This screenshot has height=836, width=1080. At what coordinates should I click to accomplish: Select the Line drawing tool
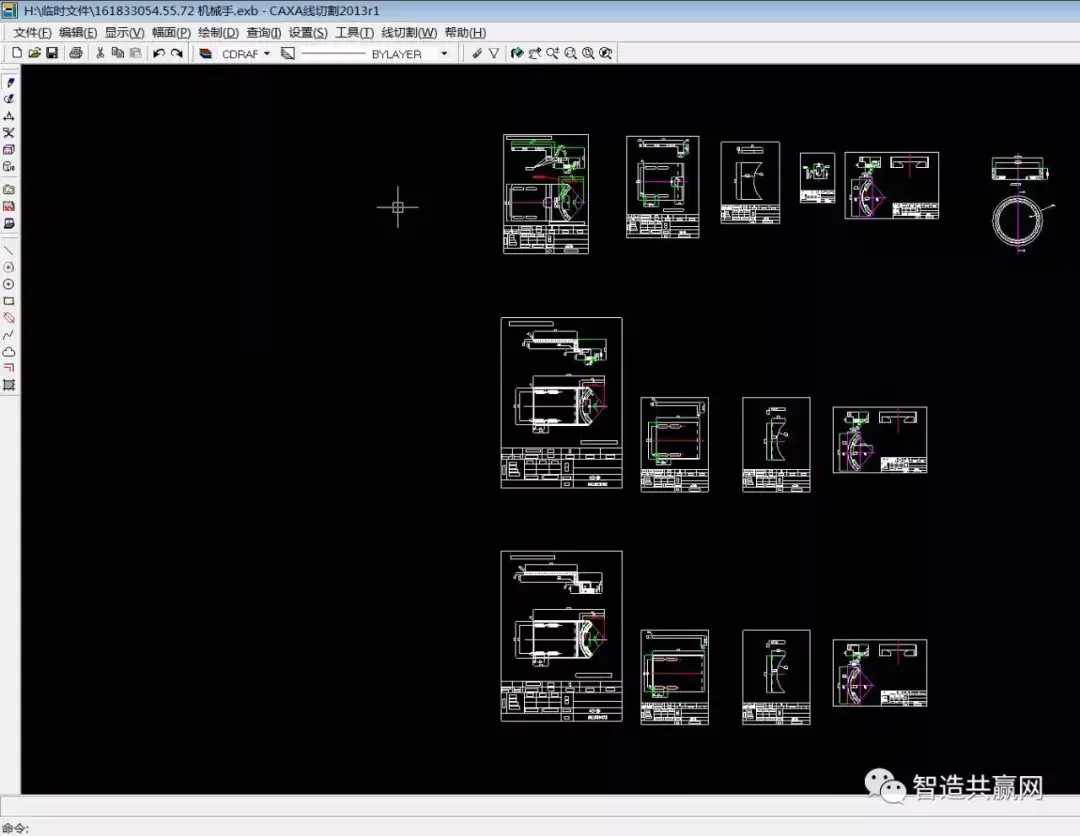[x=9, y=251]
